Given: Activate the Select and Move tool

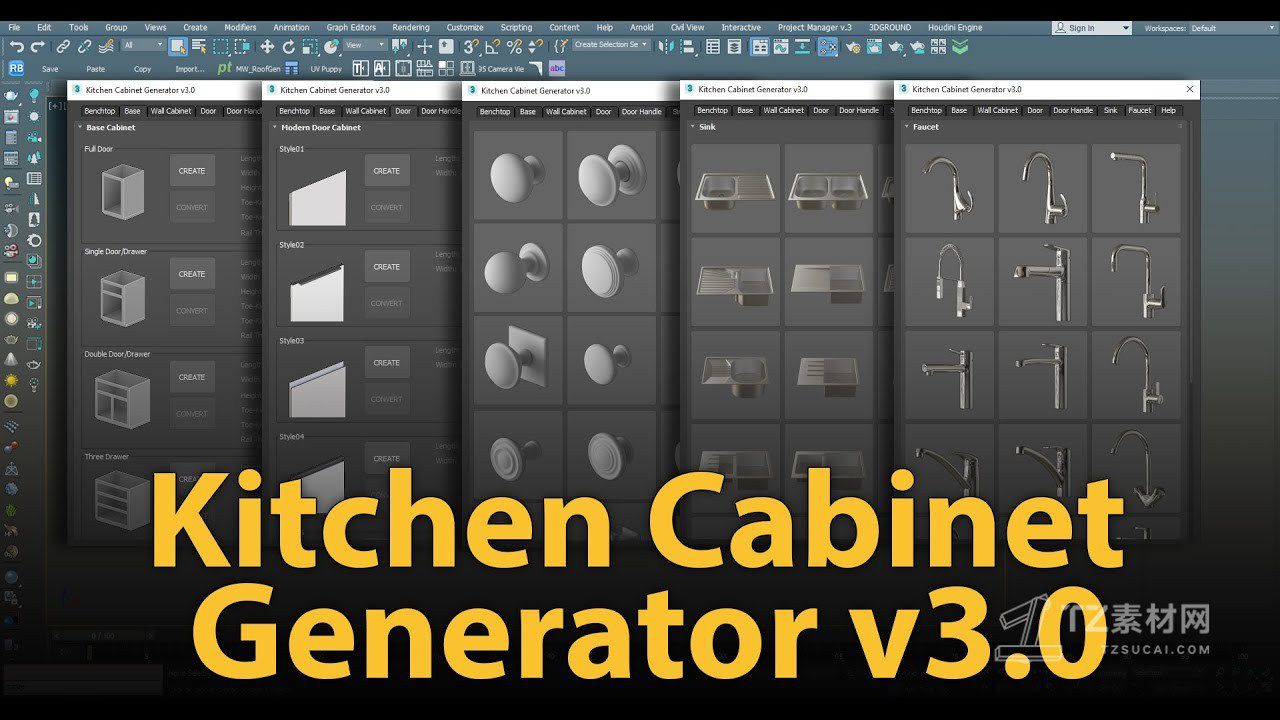Looking at the screenshot, I should pos(267,46).
